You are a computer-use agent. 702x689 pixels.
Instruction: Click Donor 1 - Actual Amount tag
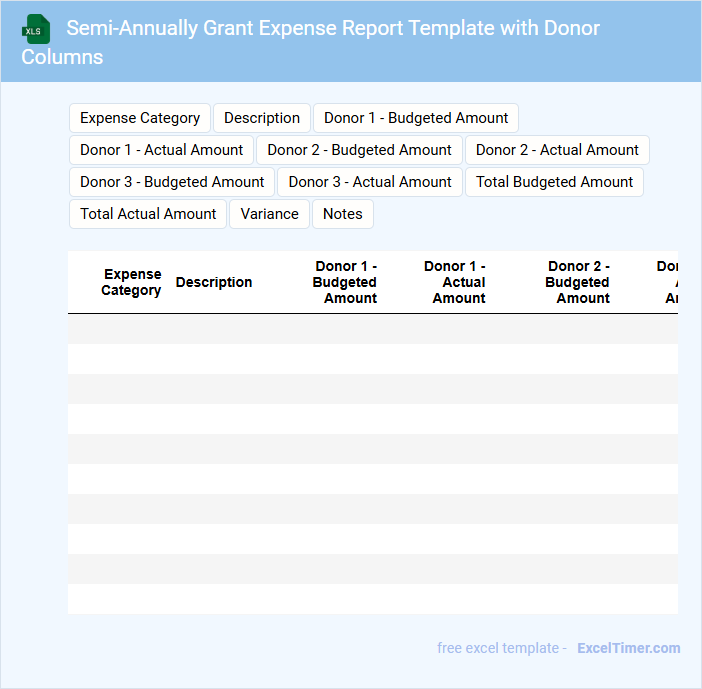point(161,150)
